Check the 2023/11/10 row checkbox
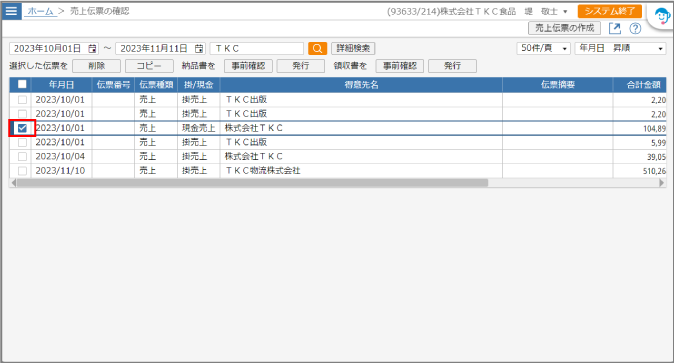Viewport: 674px width, 363px height. 22,170
